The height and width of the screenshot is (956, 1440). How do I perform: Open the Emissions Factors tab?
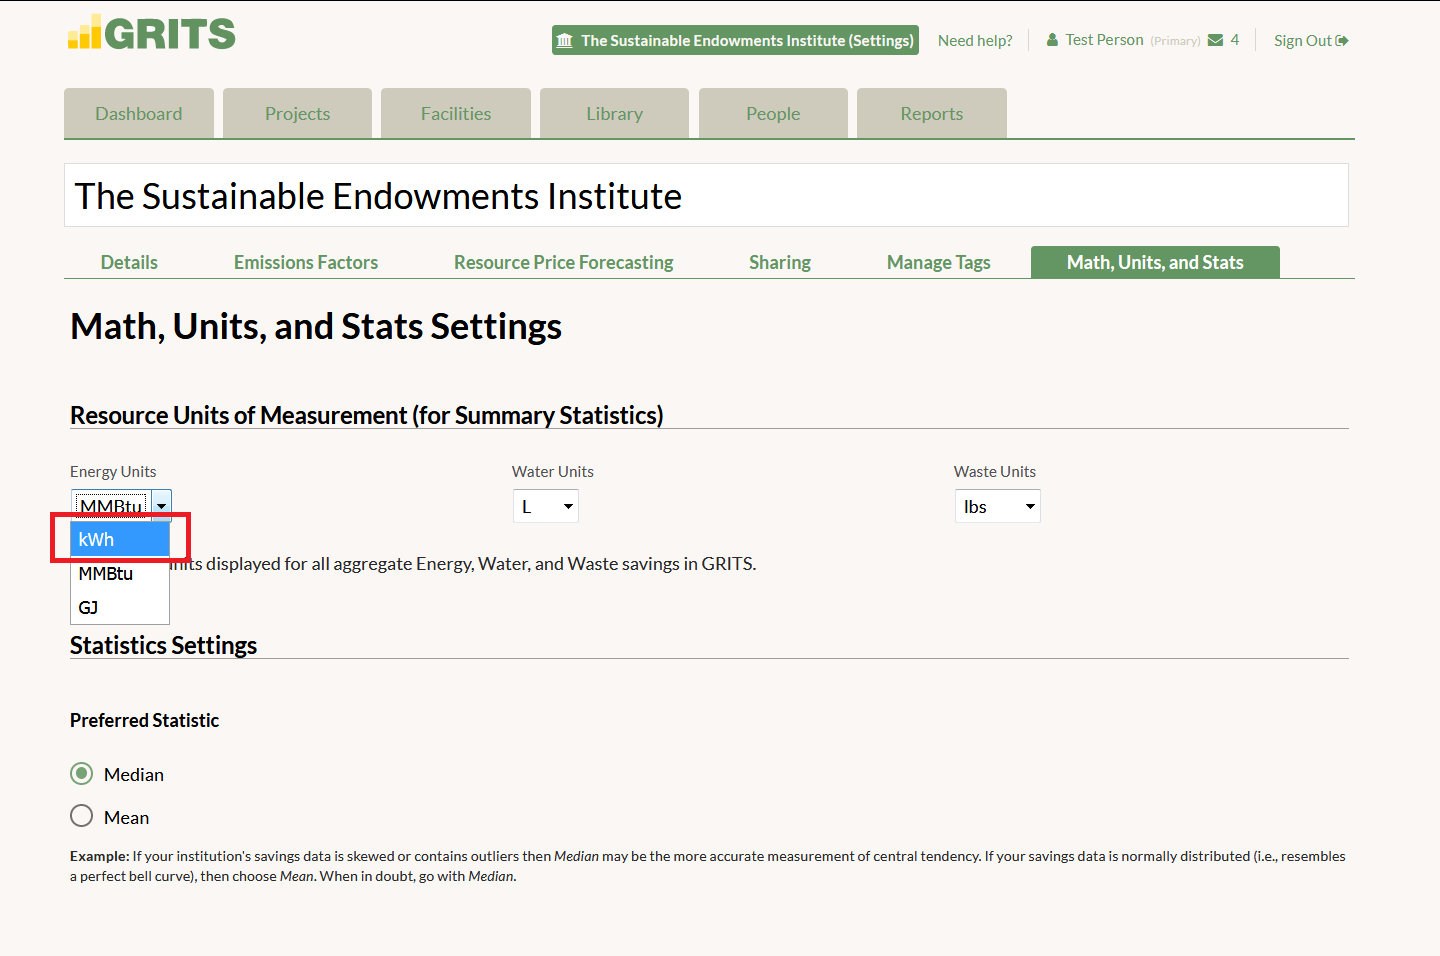click(x=306, y=262)
